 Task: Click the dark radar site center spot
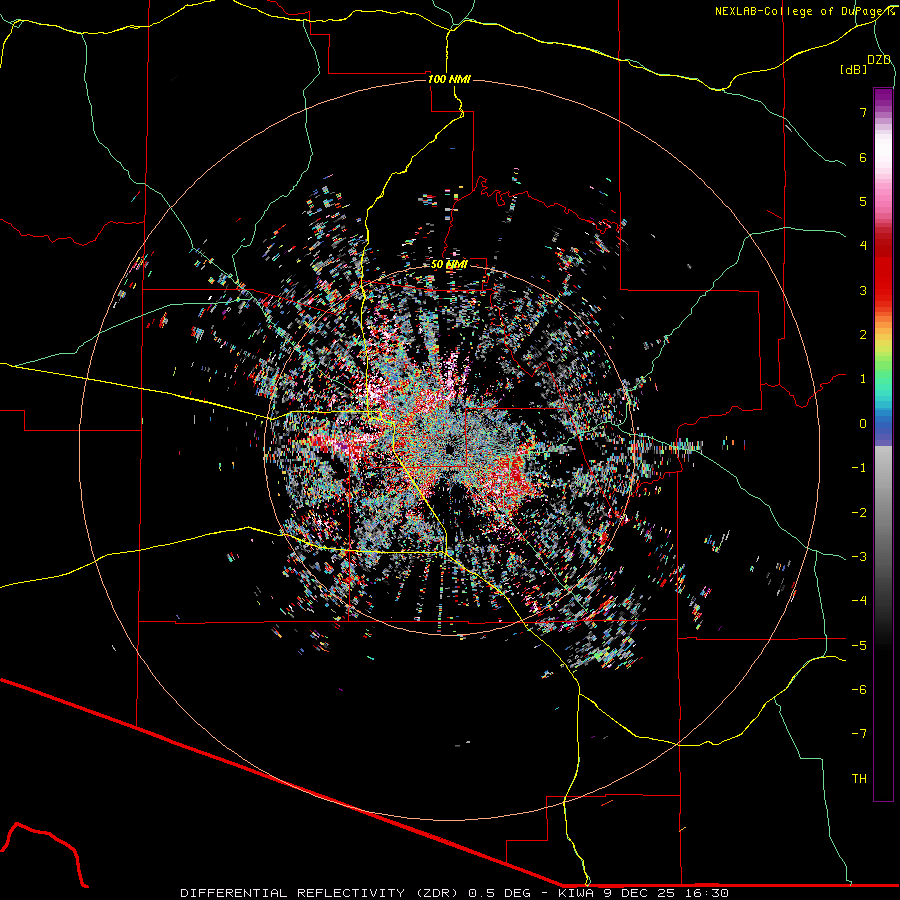point(449,449)
